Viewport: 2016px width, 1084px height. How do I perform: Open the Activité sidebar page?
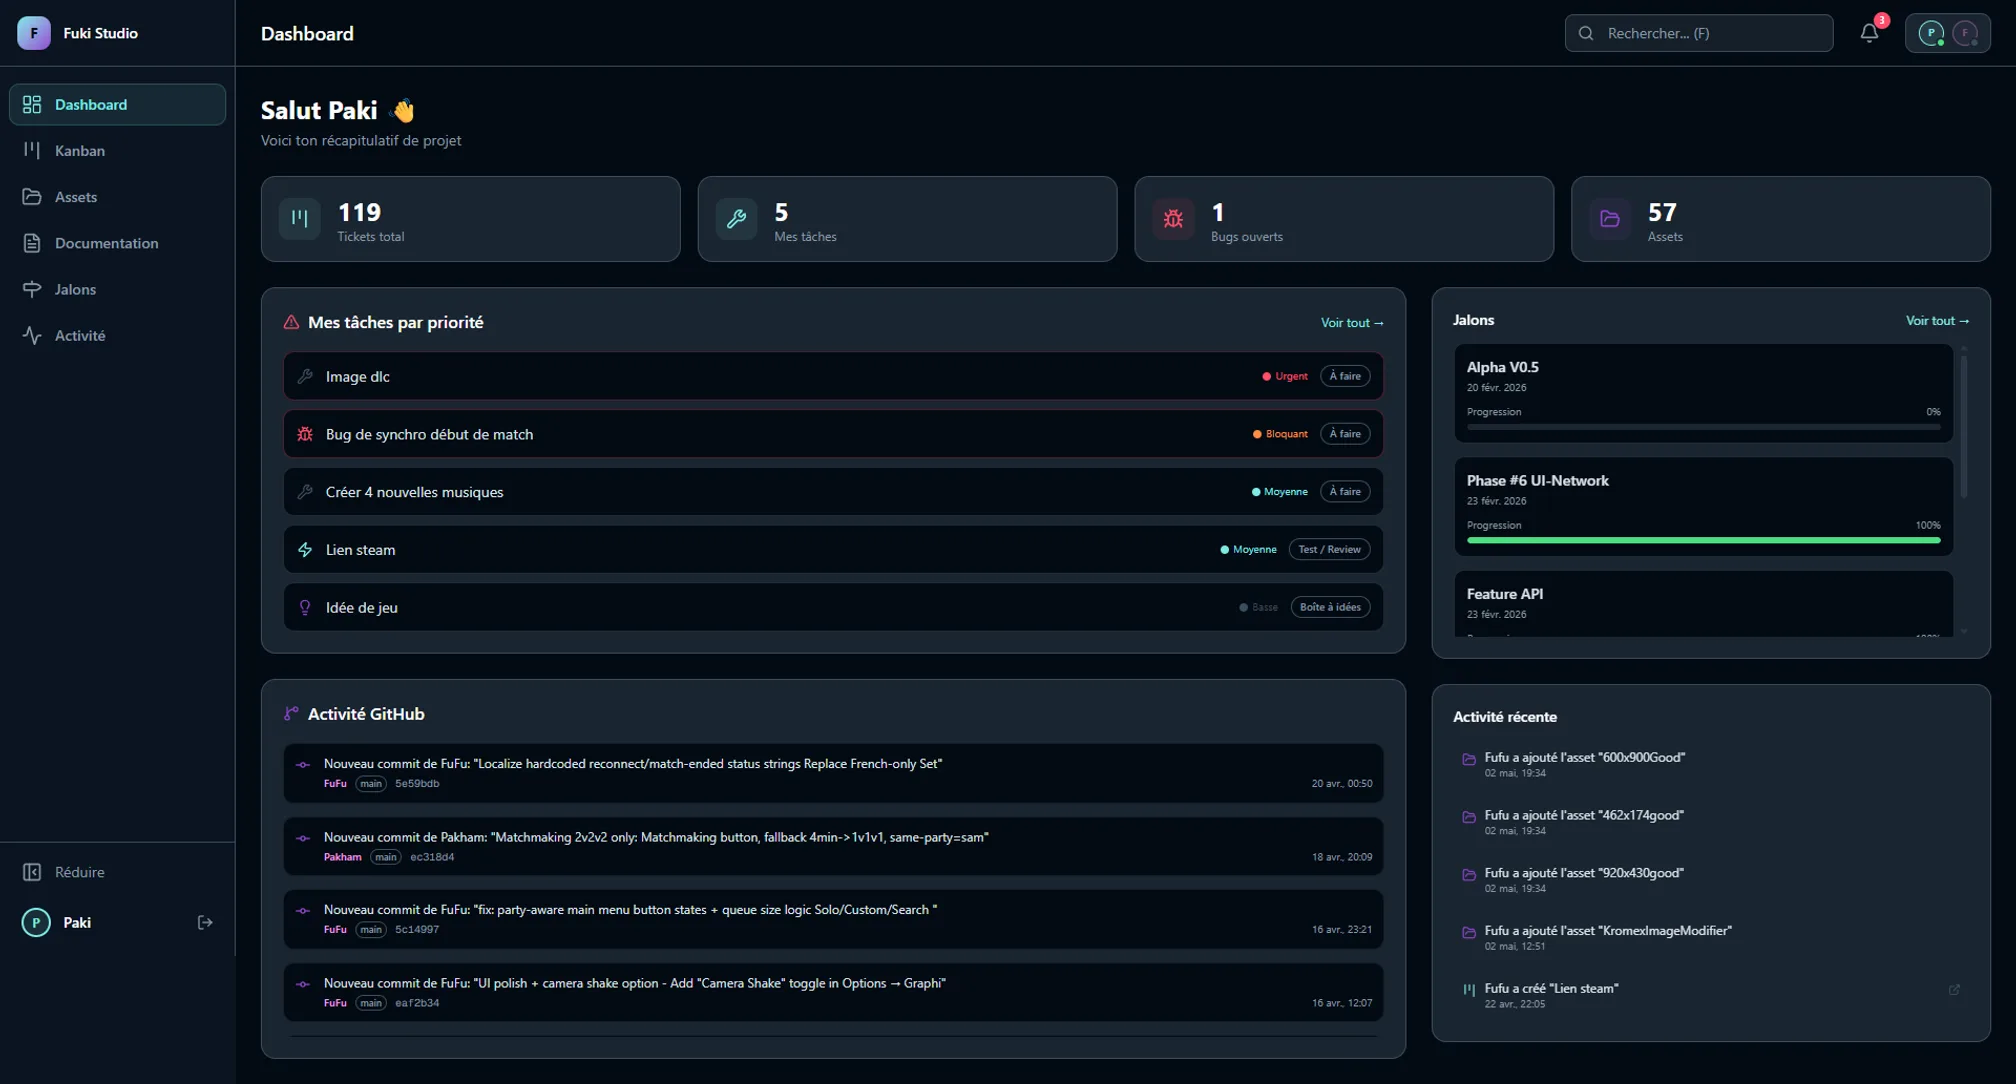point(117,335)
